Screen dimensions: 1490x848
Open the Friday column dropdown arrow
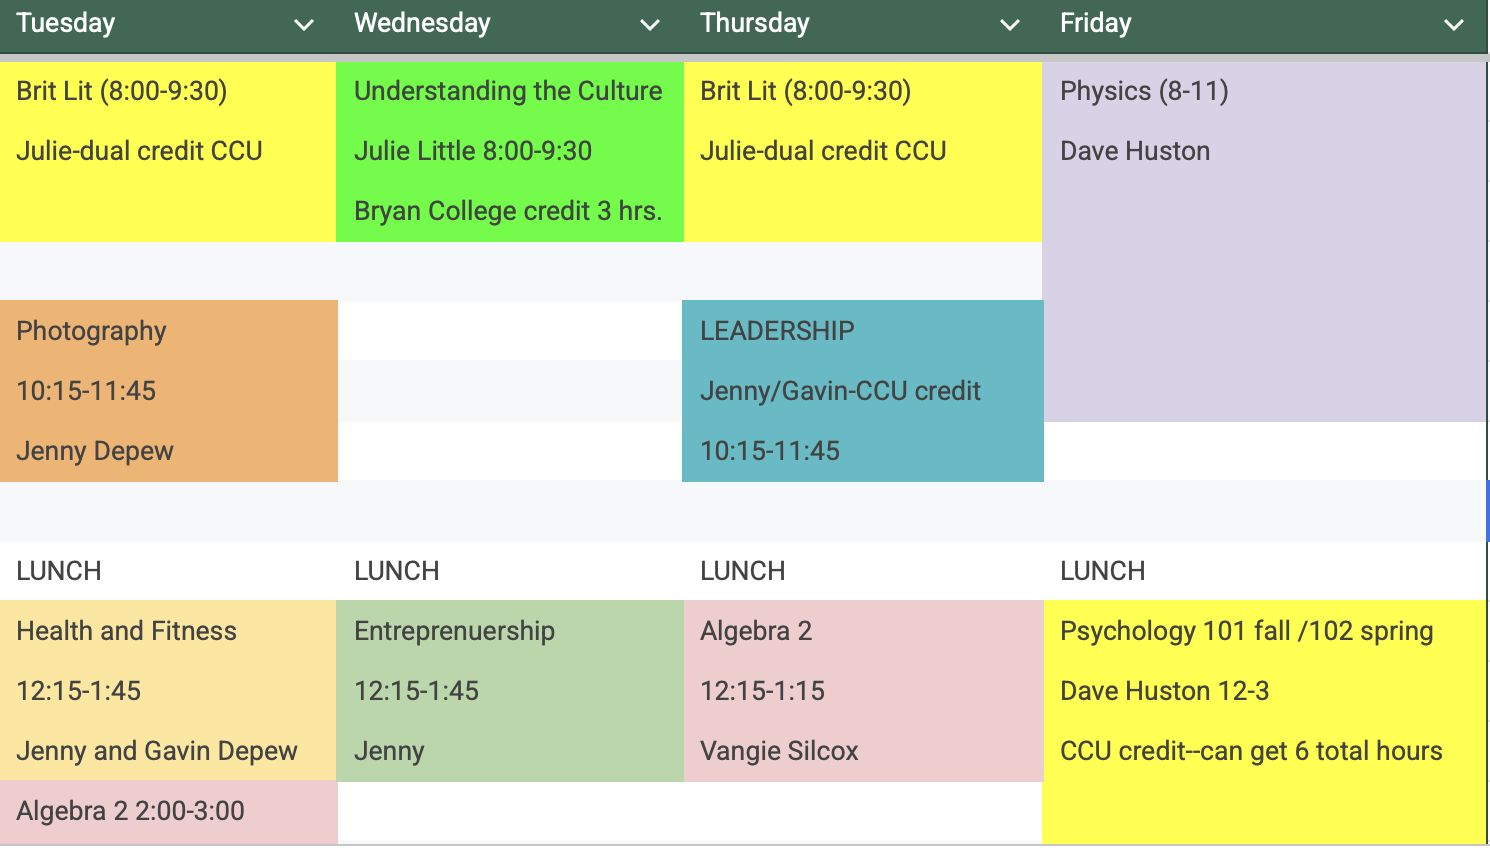(1454, 25)
